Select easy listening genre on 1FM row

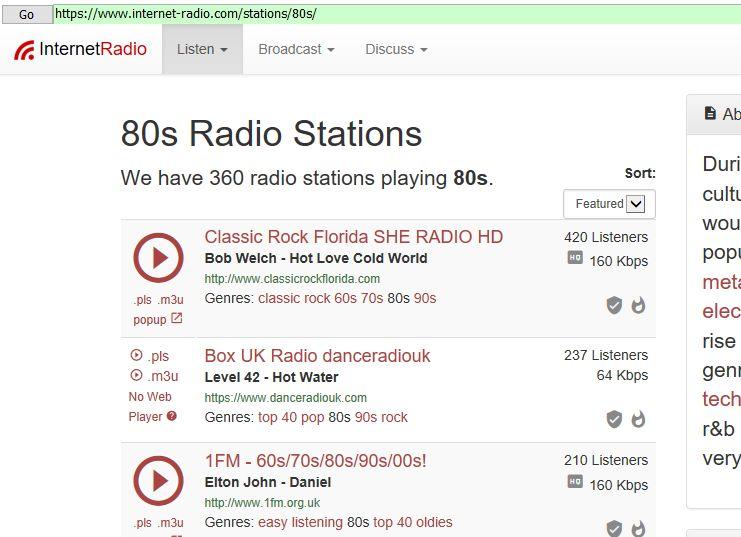(x=300, y=522)
